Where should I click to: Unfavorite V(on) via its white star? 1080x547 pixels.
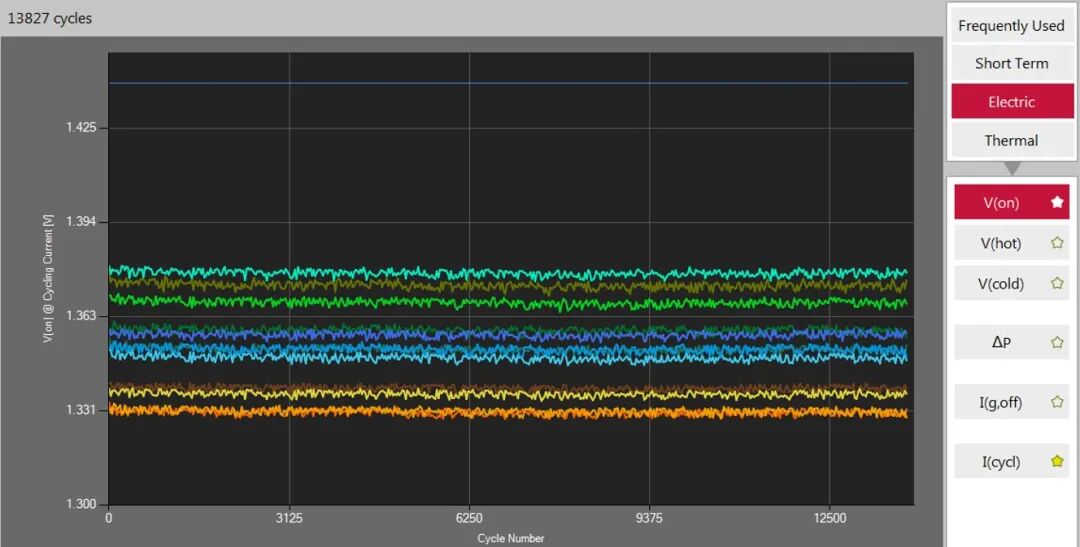(1057, 202)
